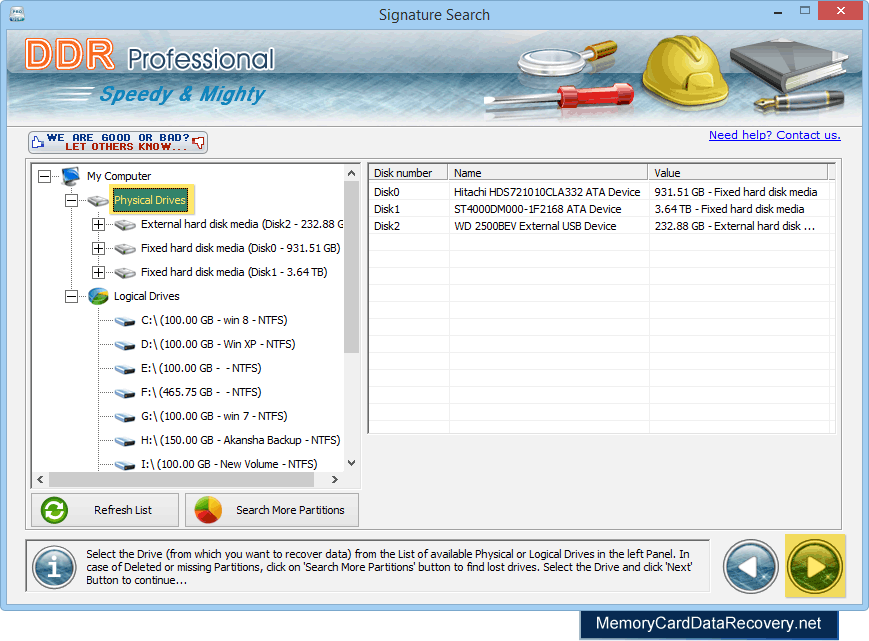
Task: Click the Value column header
Action: point(738,173)
